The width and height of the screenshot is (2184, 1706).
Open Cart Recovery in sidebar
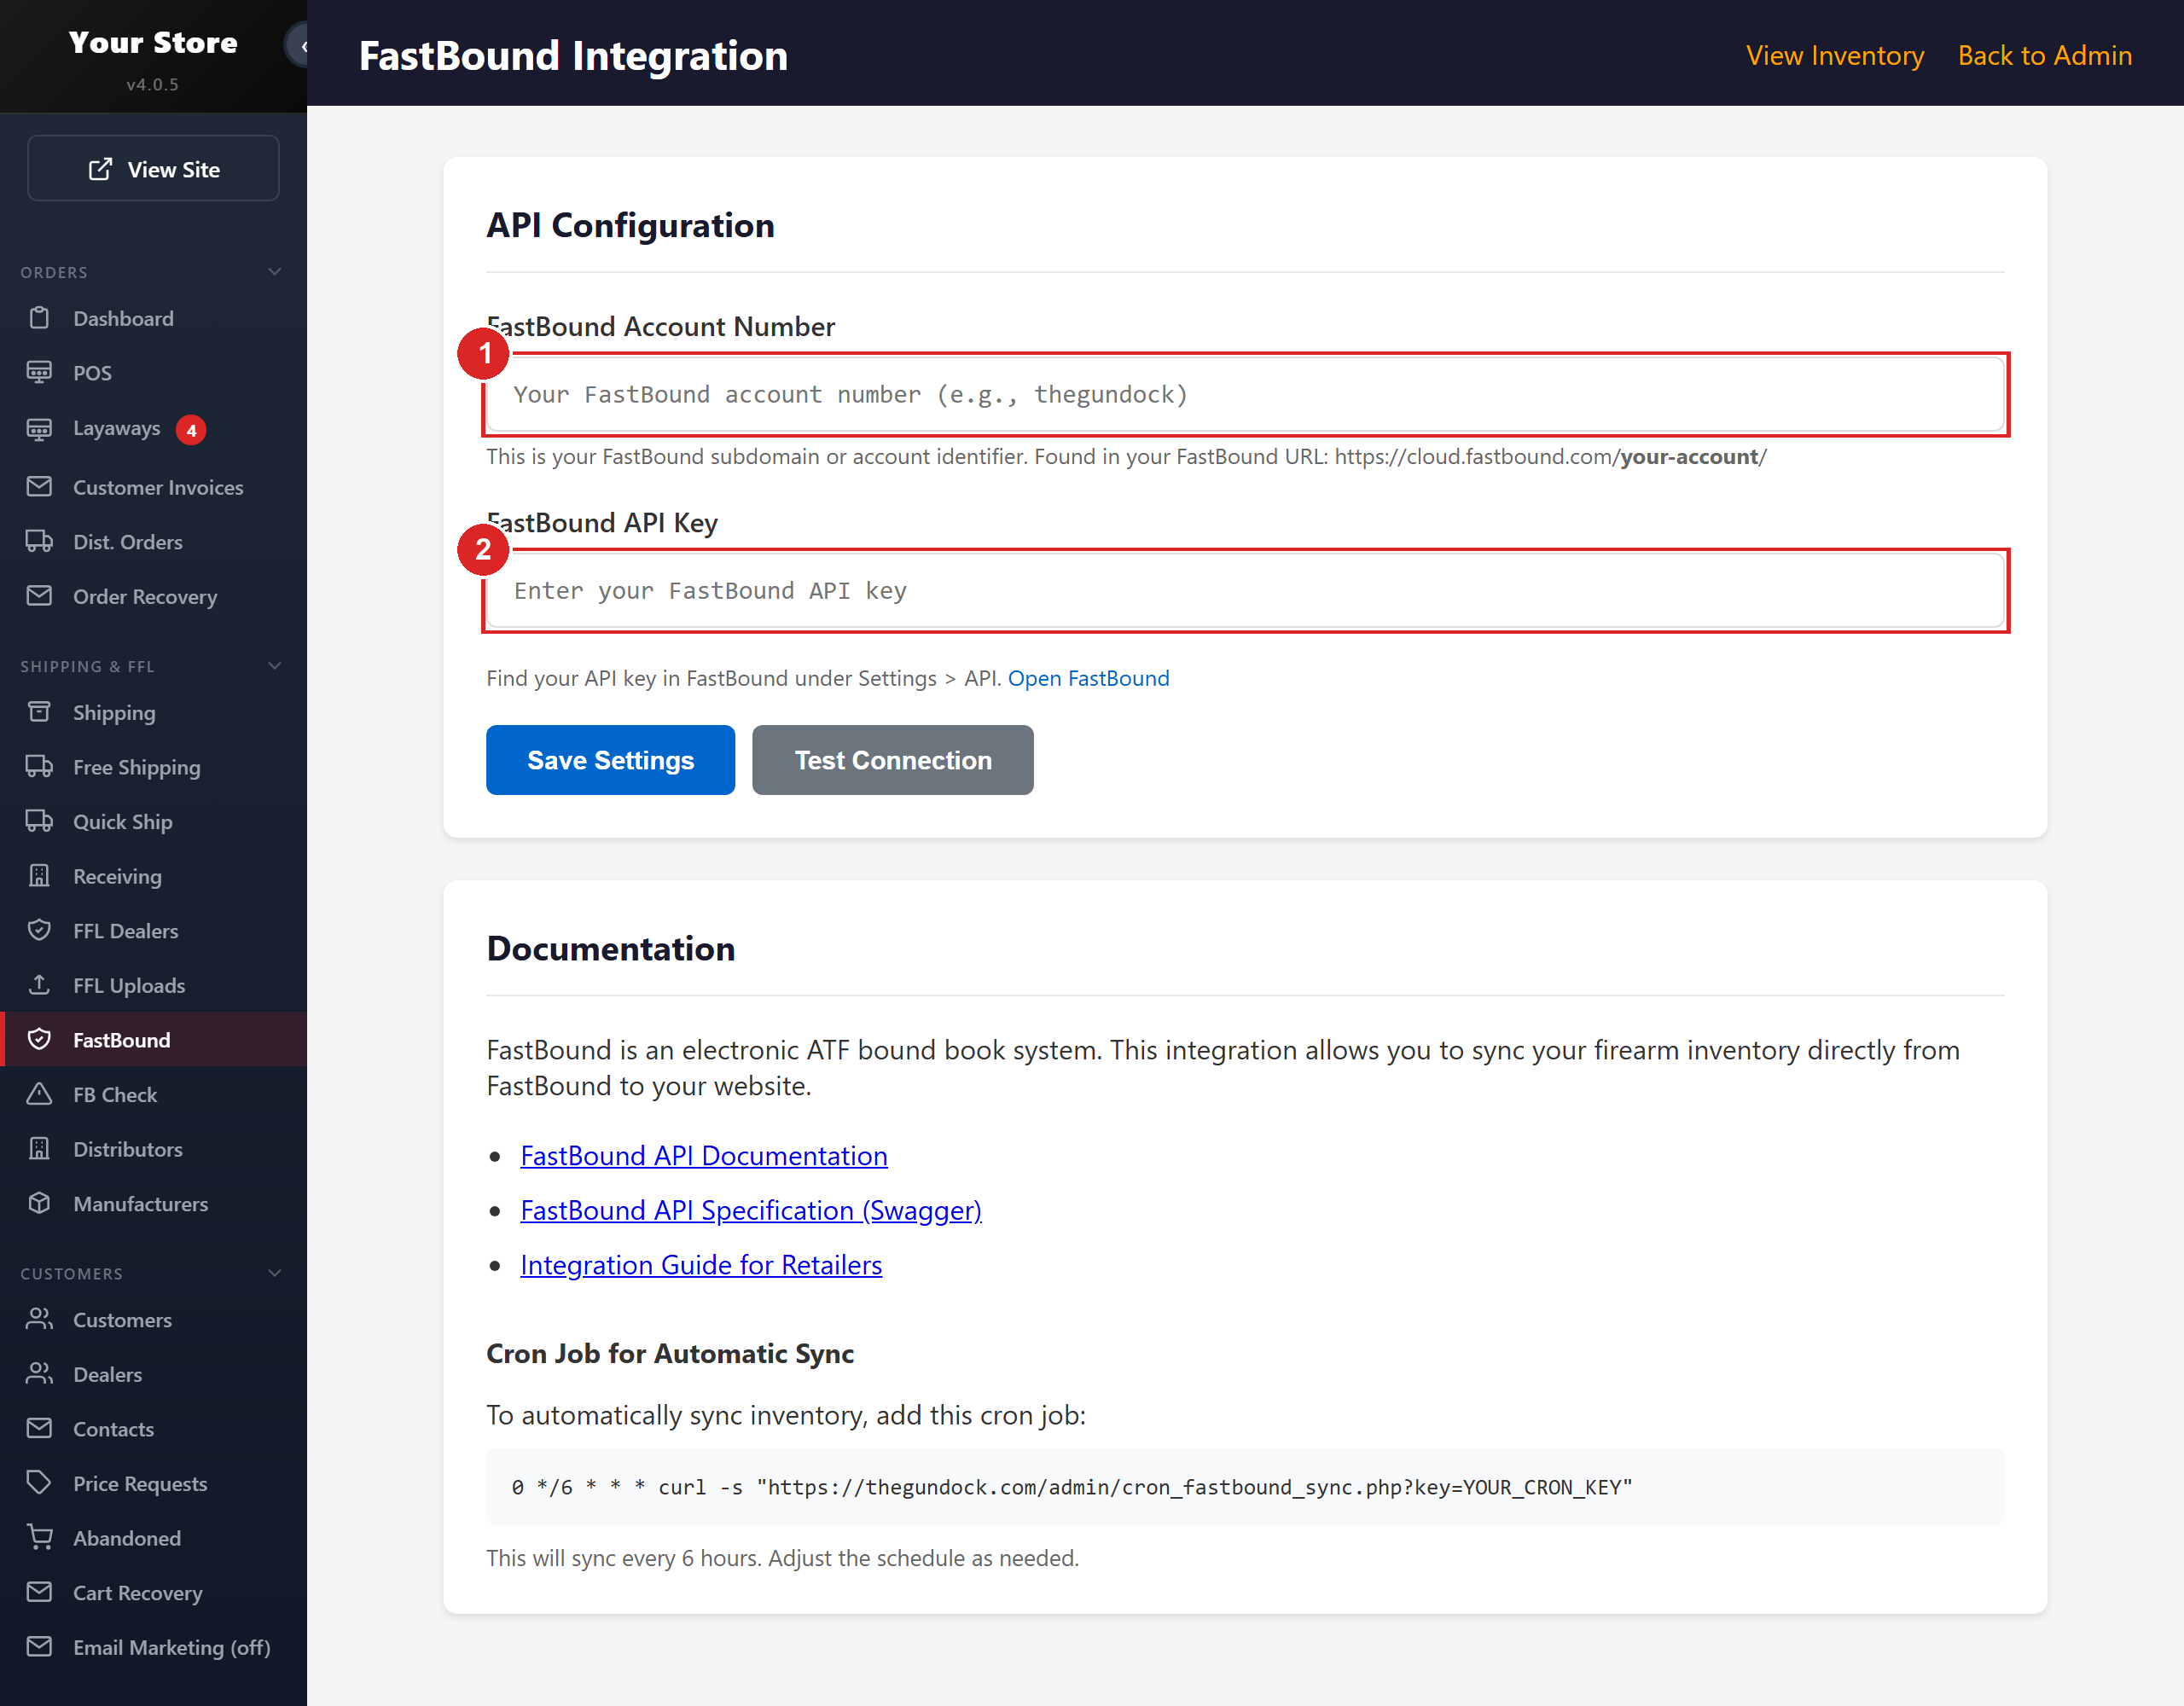(154, 1592)
